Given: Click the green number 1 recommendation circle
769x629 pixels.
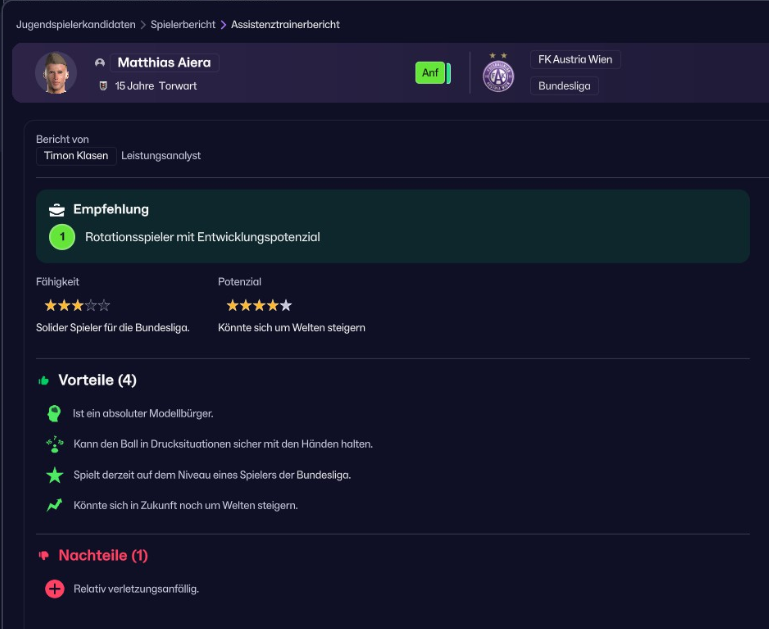Looking at the screenshot, I should coord(62,237).
